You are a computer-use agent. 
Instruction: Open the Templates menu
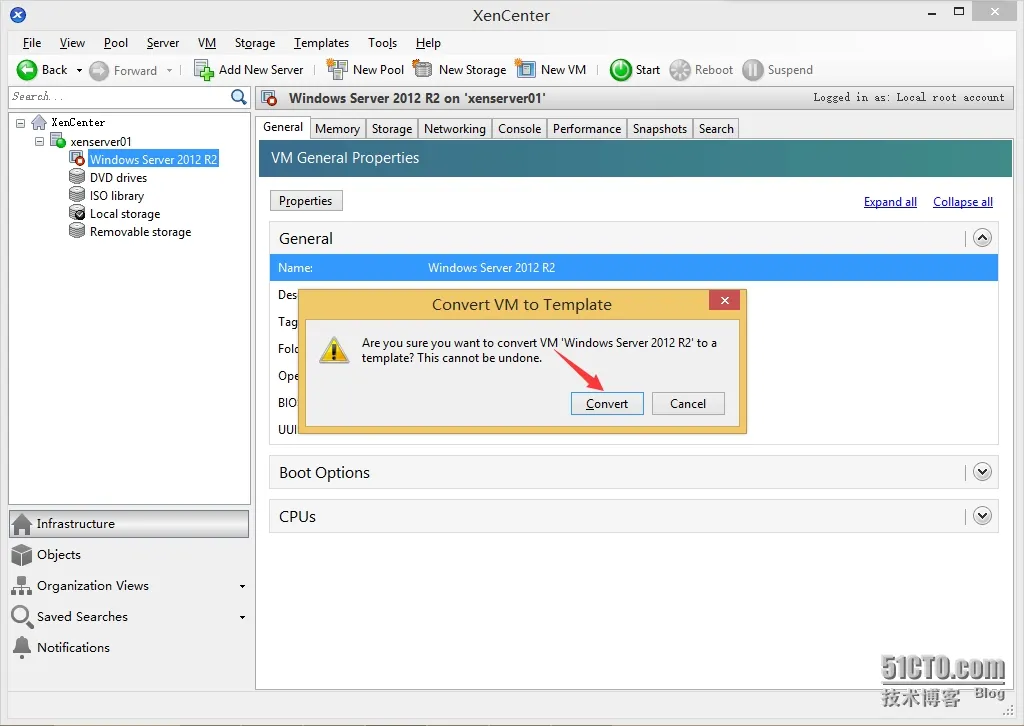(x=321, y=43)
